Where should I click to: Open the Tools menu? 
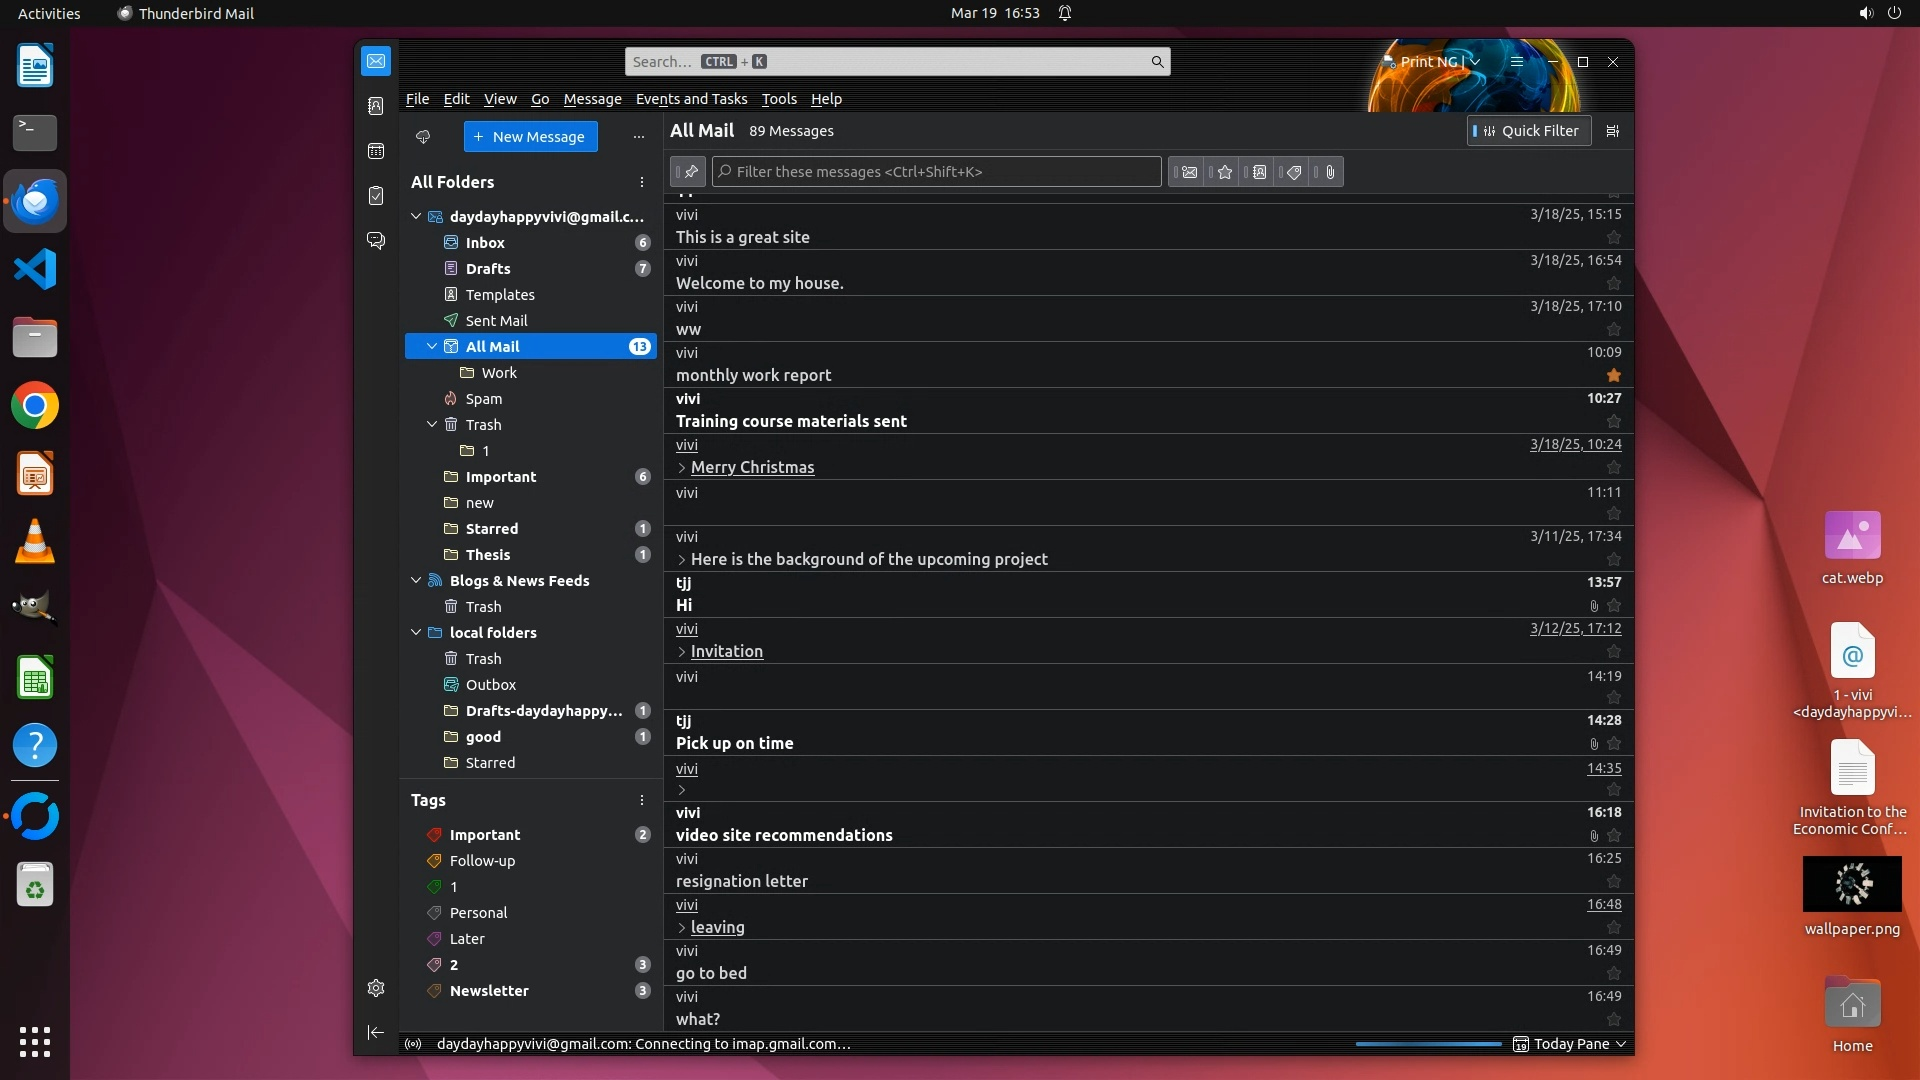778,99
